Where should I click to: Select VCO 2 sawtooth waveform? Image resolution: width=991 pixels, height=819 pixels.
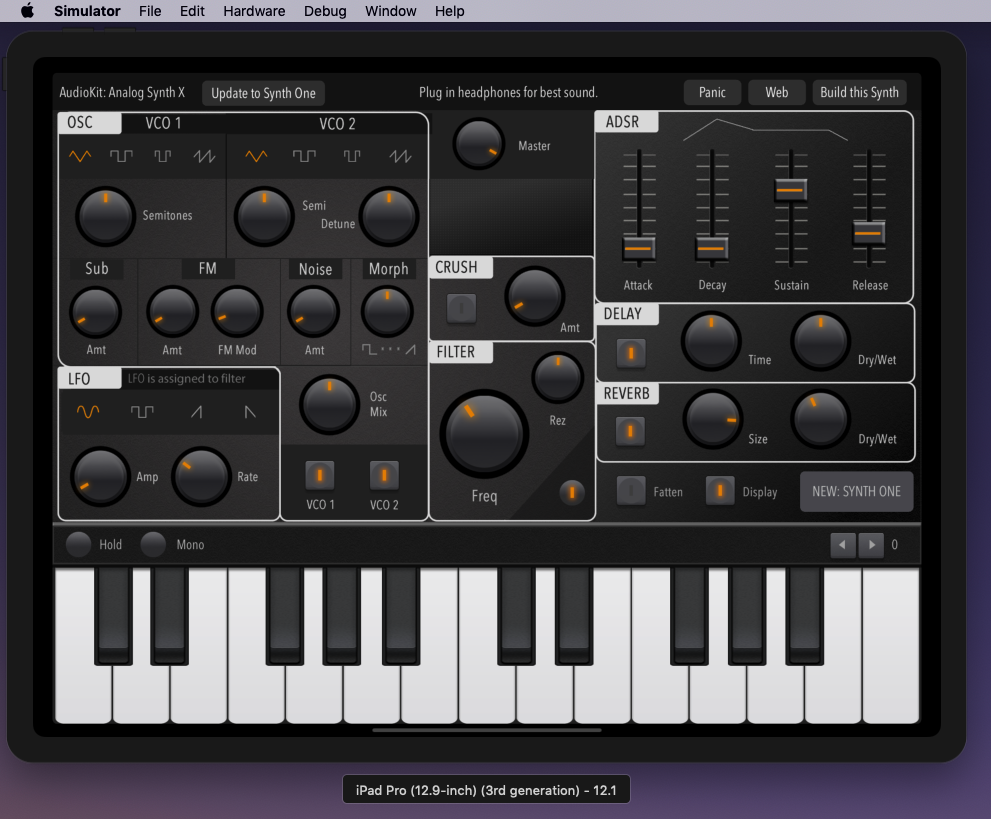[x=400, y=155]
